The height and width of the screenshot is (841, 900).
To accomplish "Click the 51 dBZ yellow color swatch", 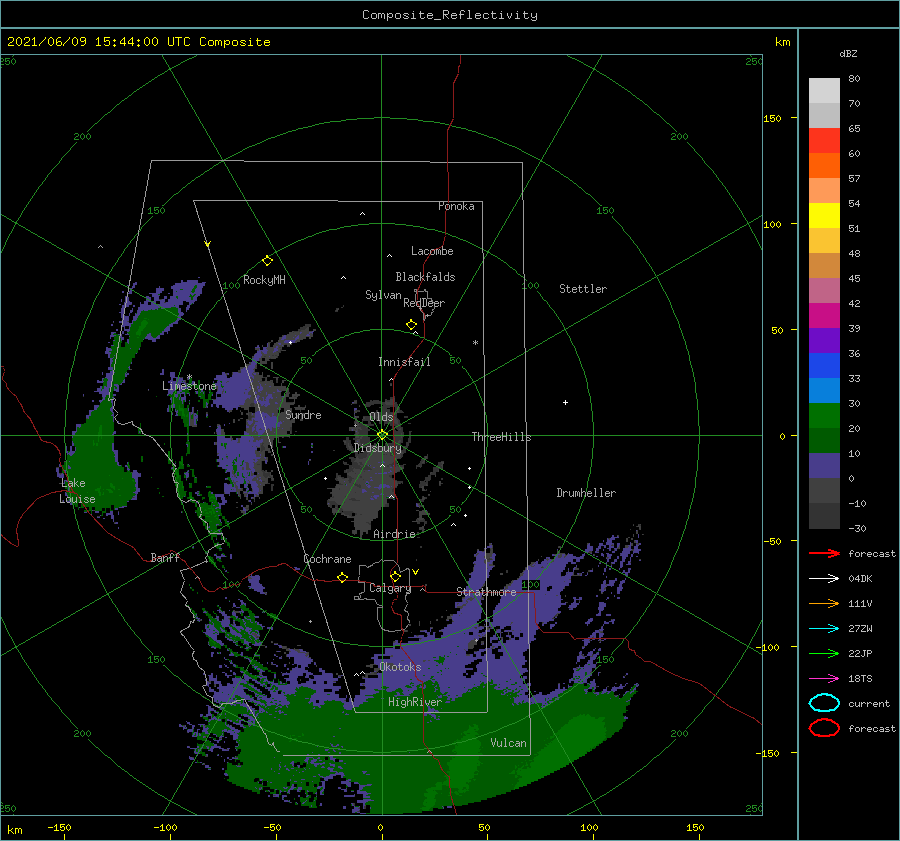I will (x=824, y=215).
